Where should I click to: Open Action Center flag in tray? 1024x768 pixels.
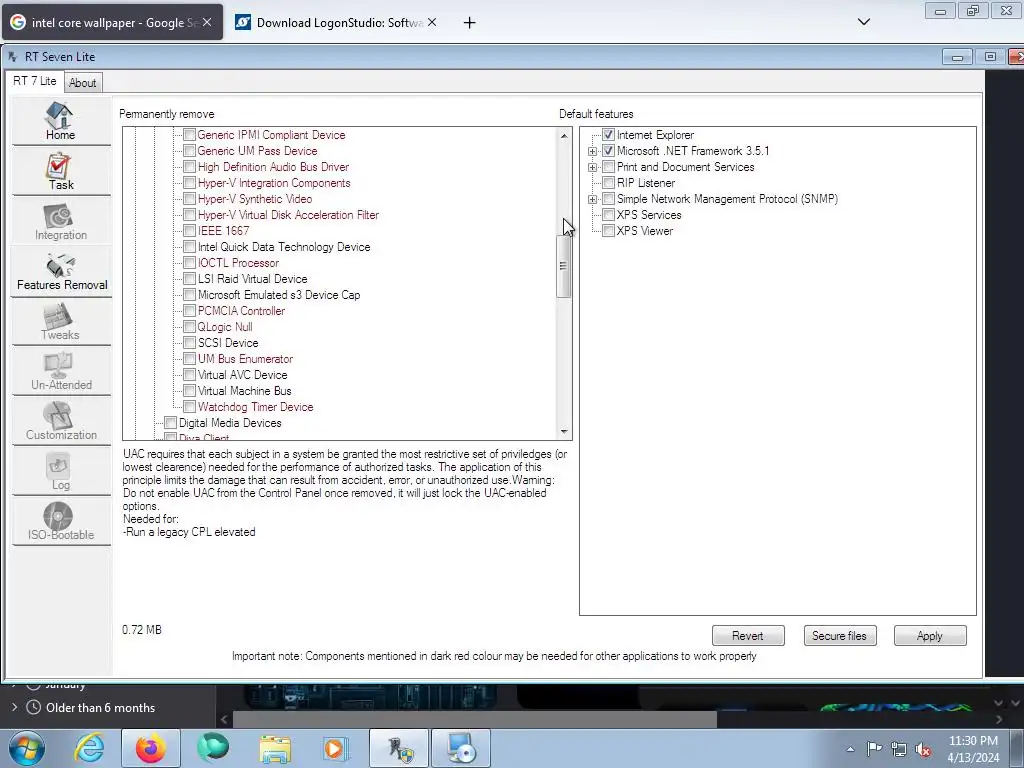pos(874,749)
